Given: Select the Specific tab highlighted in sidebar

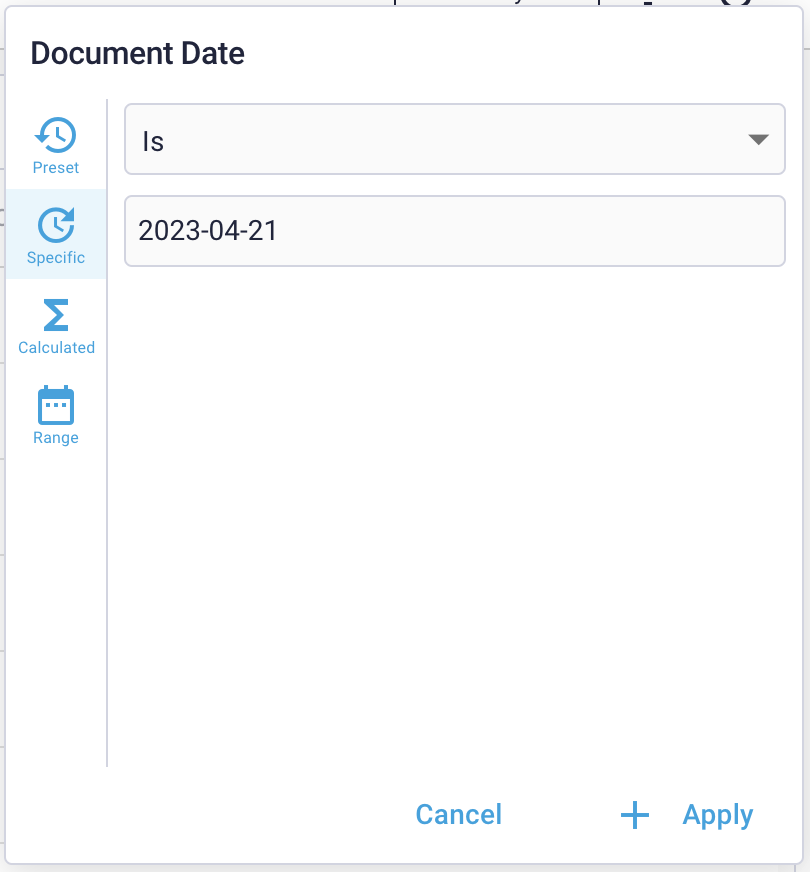Looking at the screenshot, I should [x=55, y=235].
